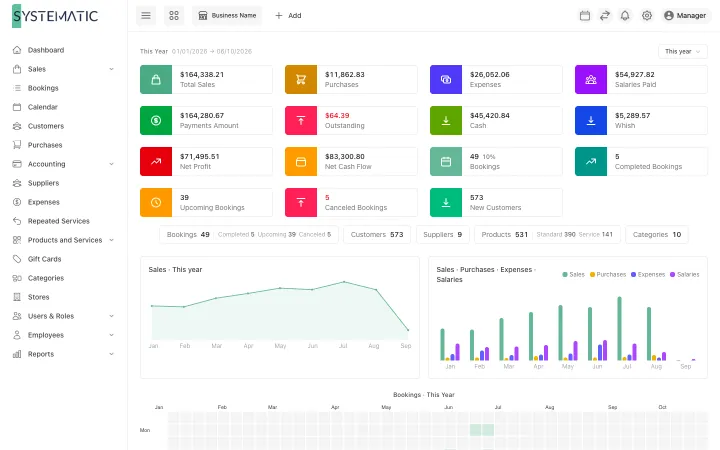
Task: Click the Bookings 49 summary chip
Action: click(249, 235)
